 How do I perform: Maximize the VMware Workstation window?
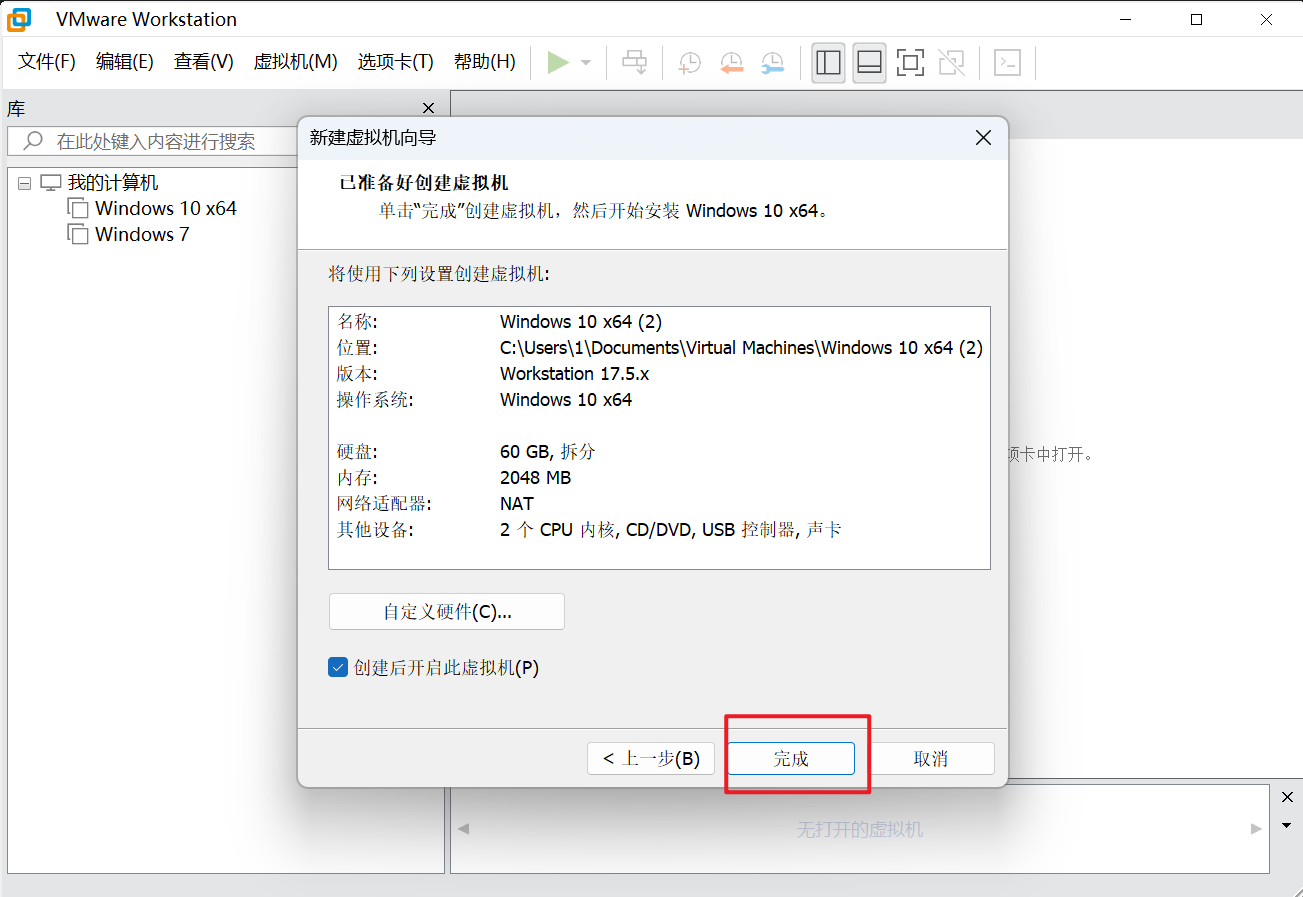[1196, 19]
